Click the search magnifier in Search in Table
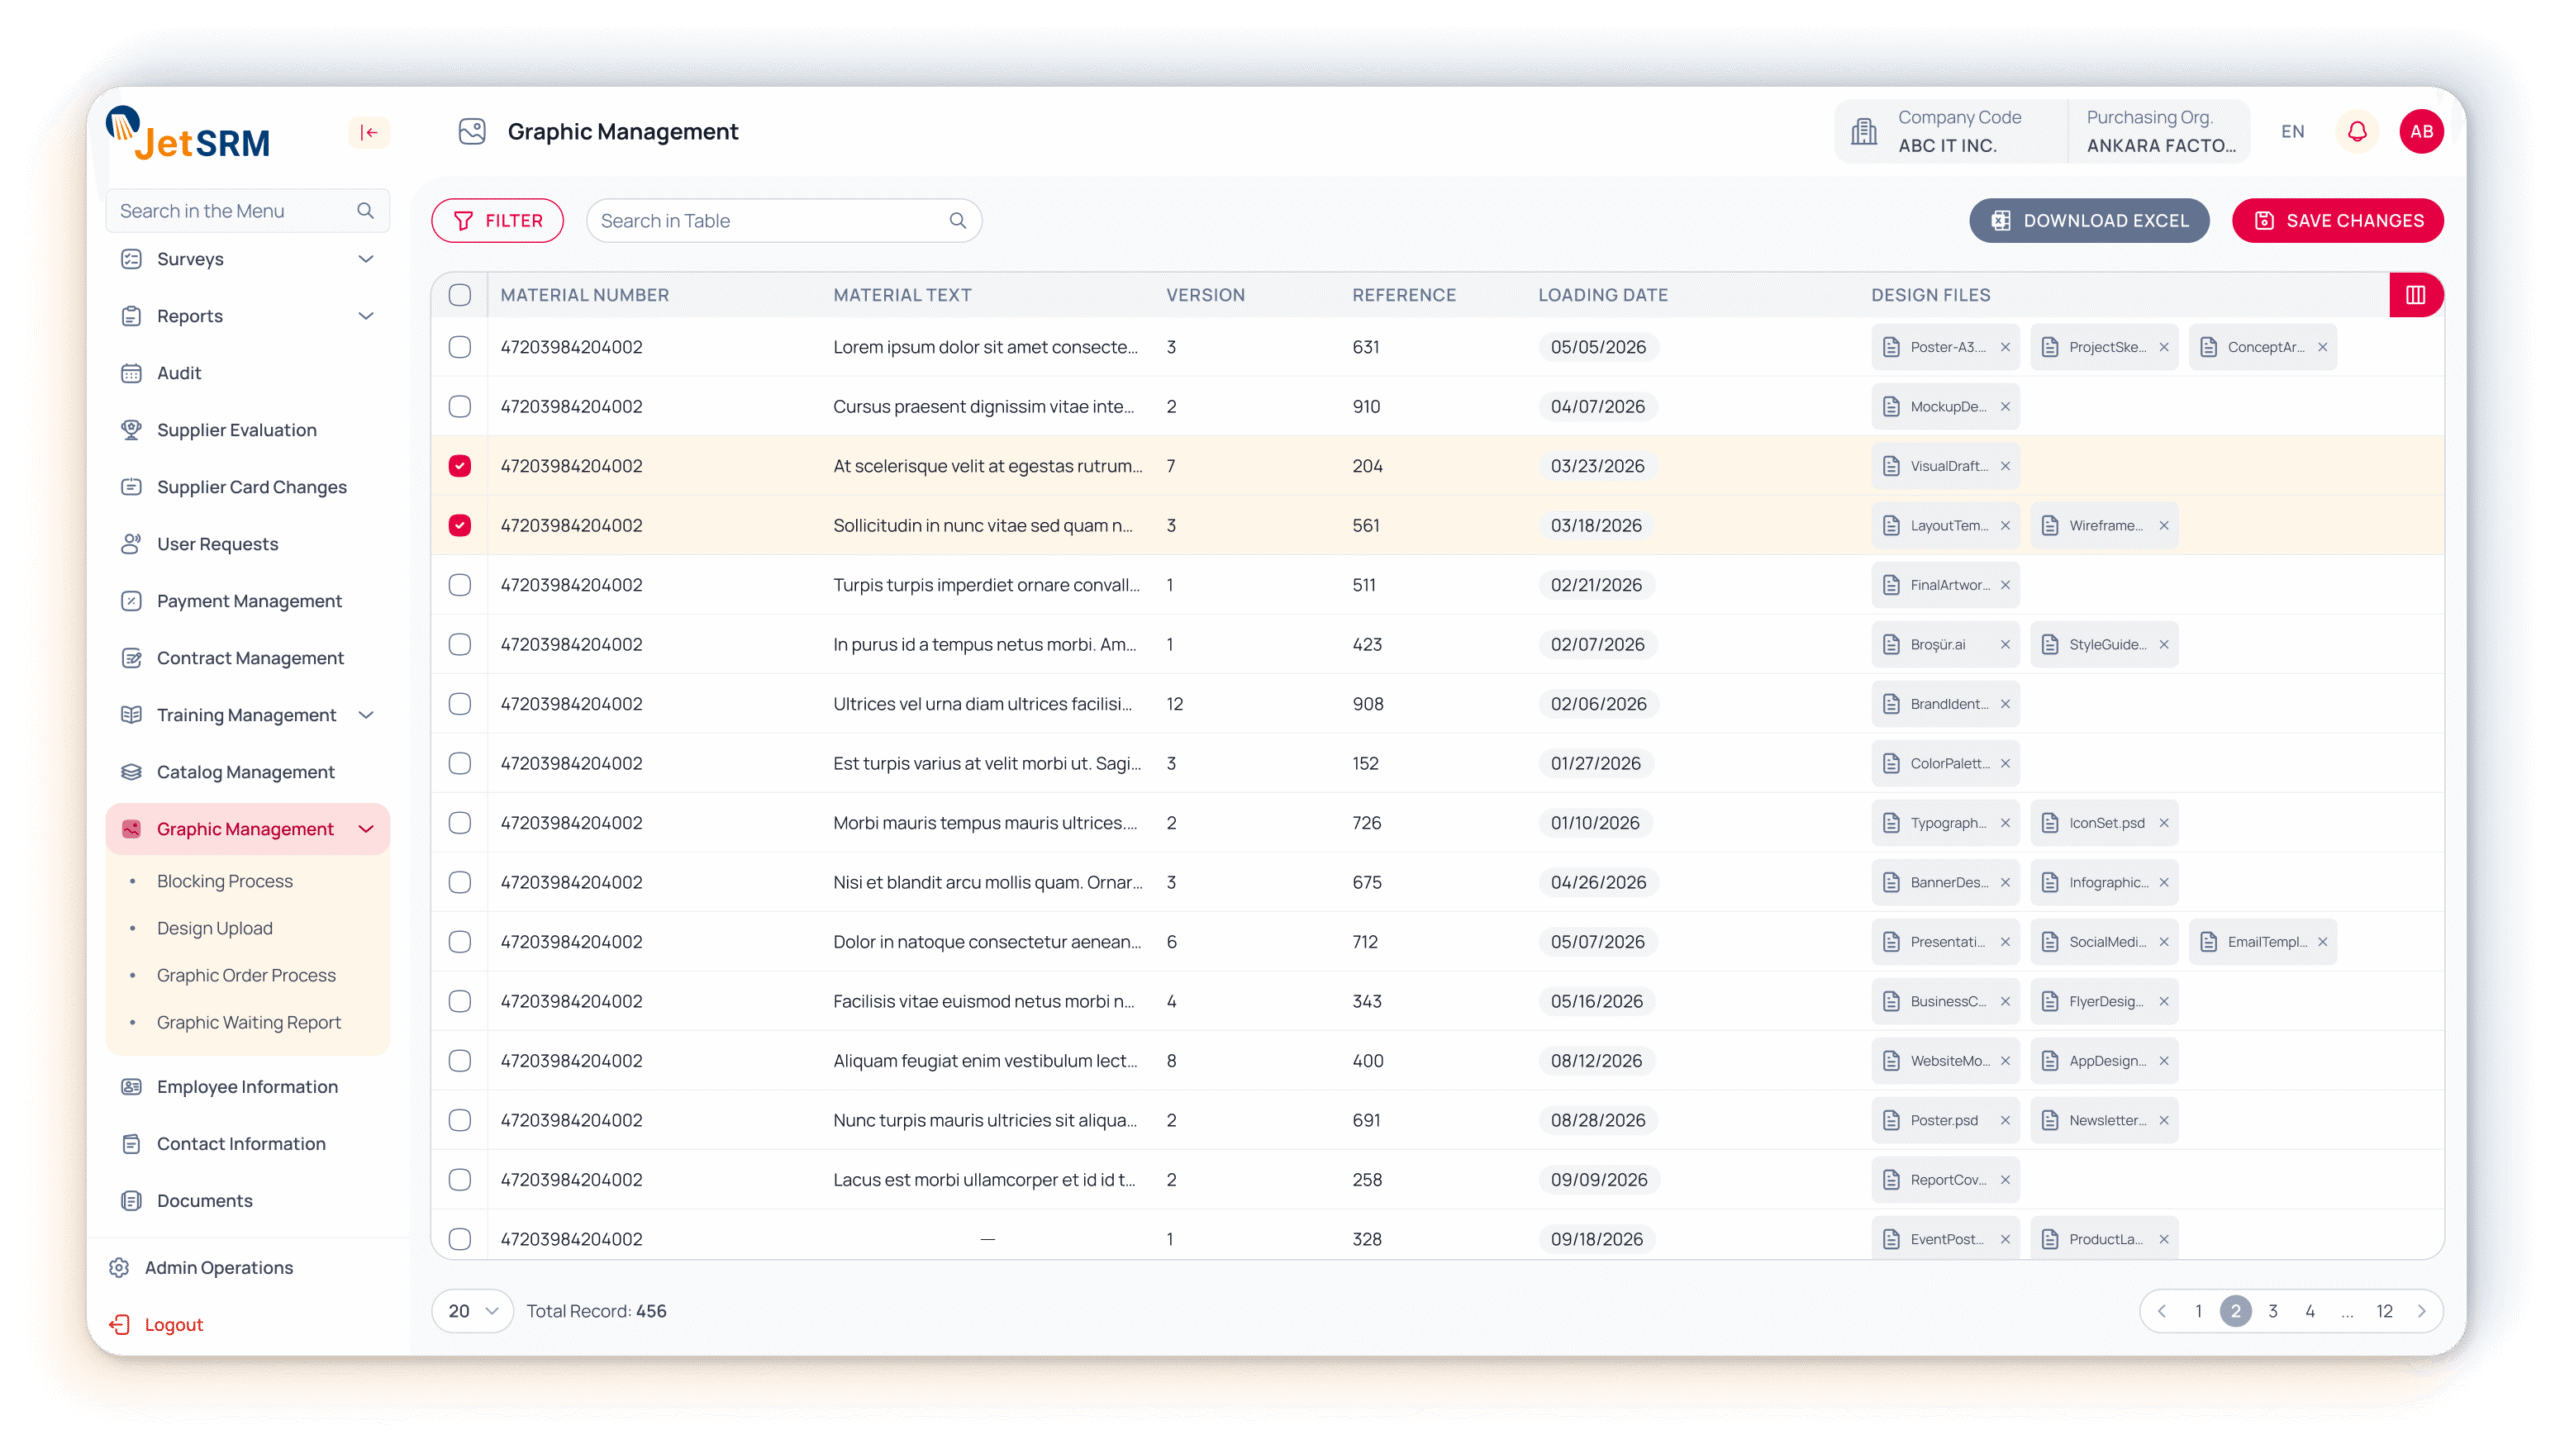 [x=957, y=221]
